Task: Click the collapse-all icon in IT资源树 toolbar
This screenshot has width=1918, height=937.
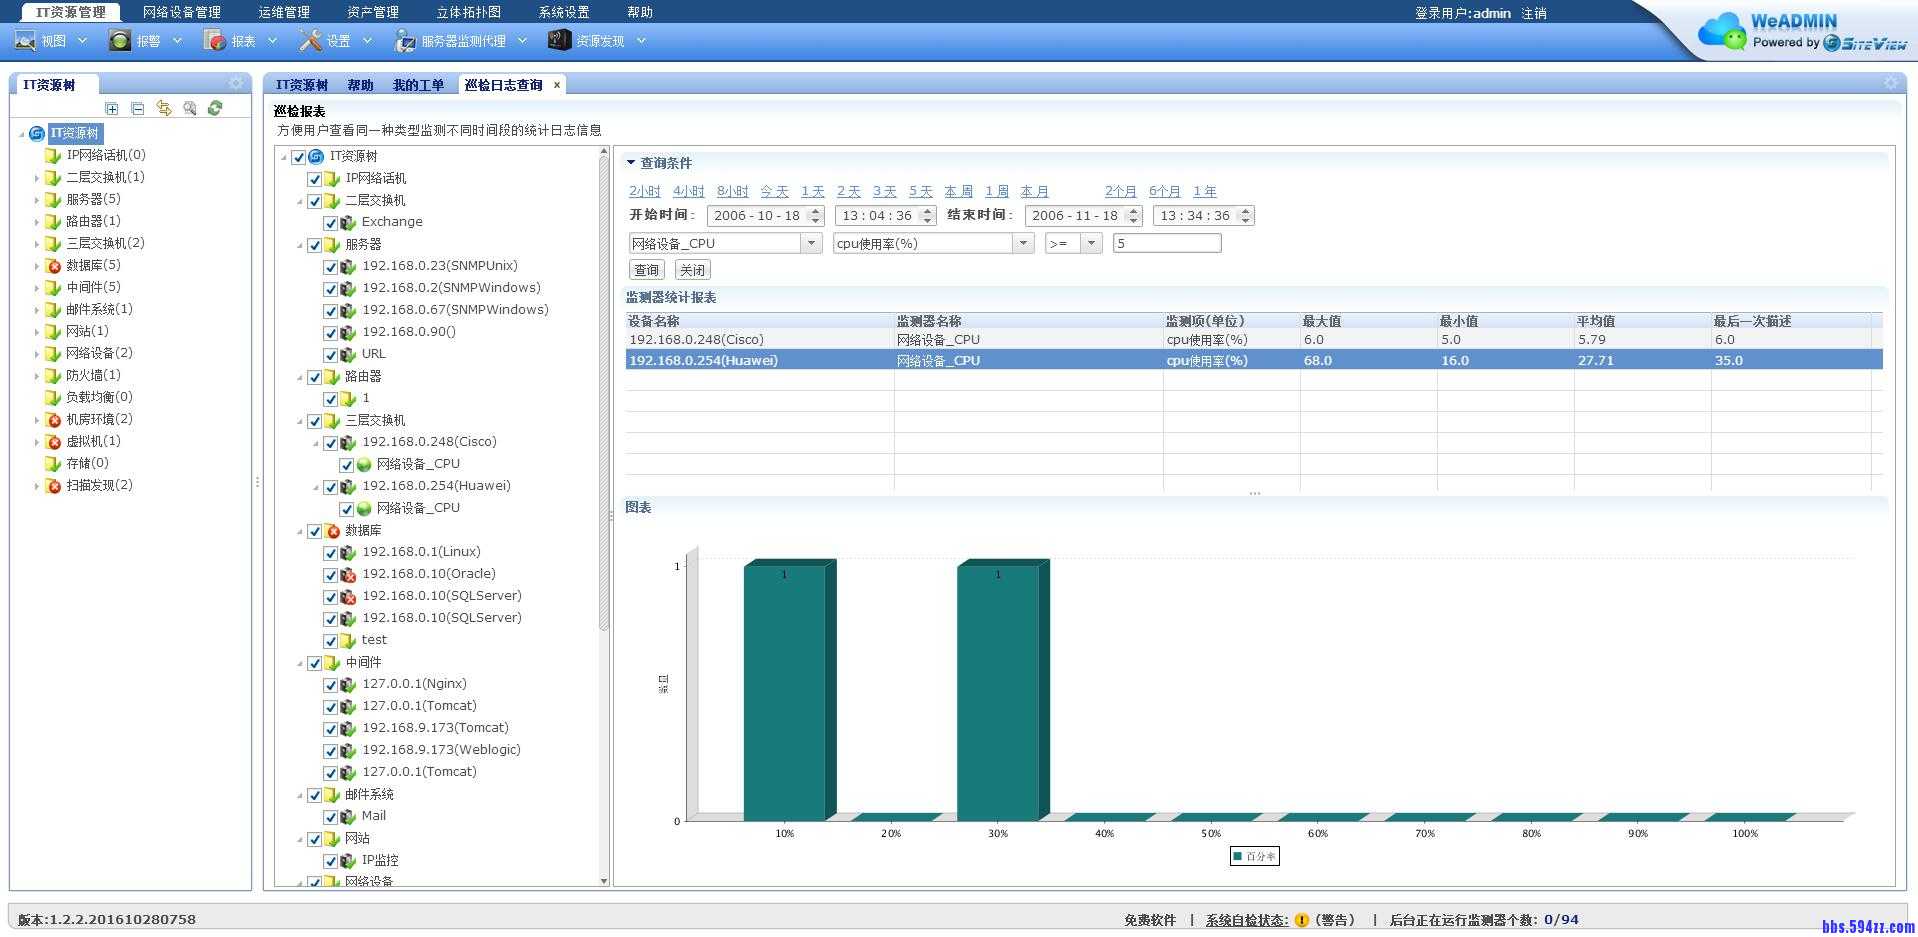Action: click(x=138, y=108)
